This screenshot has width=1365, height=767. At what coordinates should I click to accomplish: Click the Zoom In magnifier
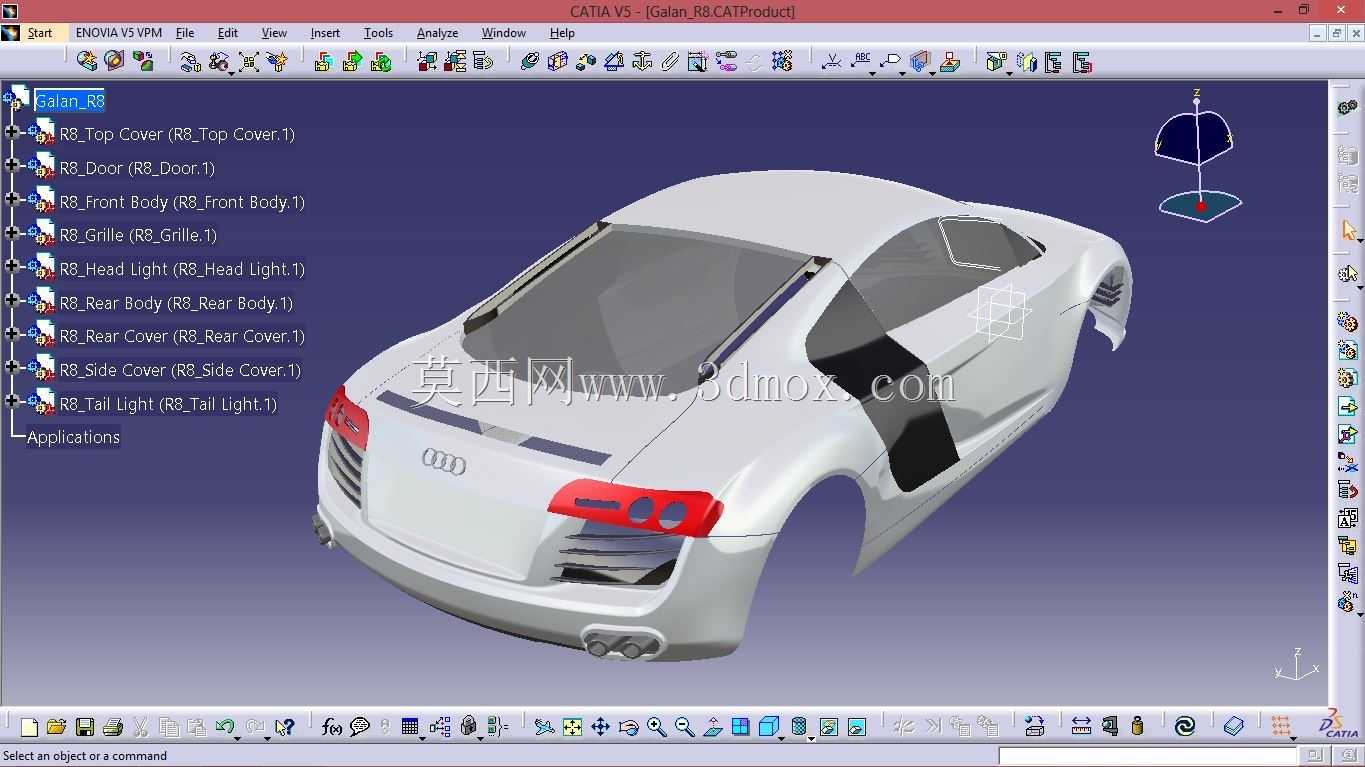656,727
